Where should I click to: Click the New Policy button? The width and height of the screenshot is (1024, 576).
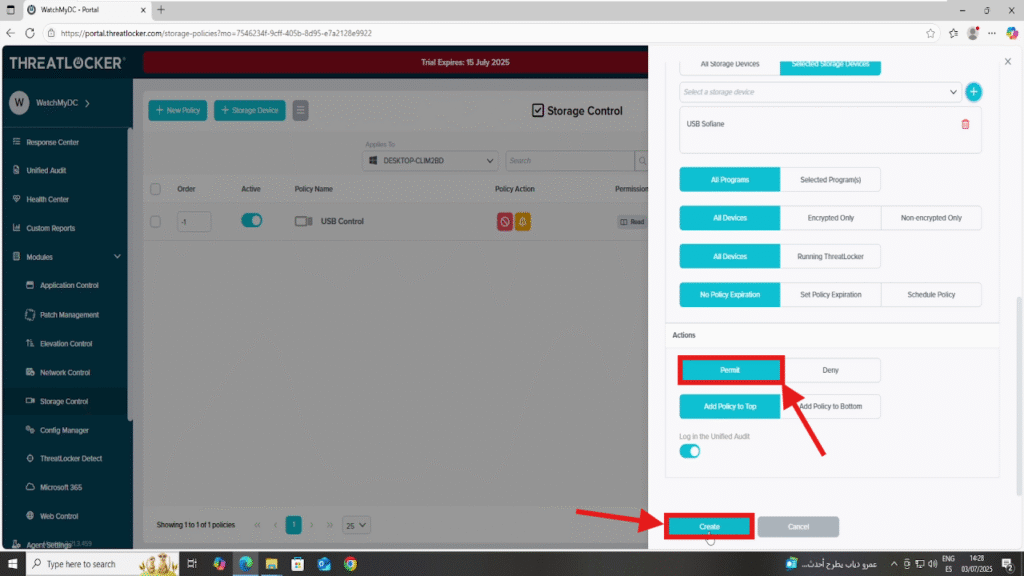pos(178,110)
